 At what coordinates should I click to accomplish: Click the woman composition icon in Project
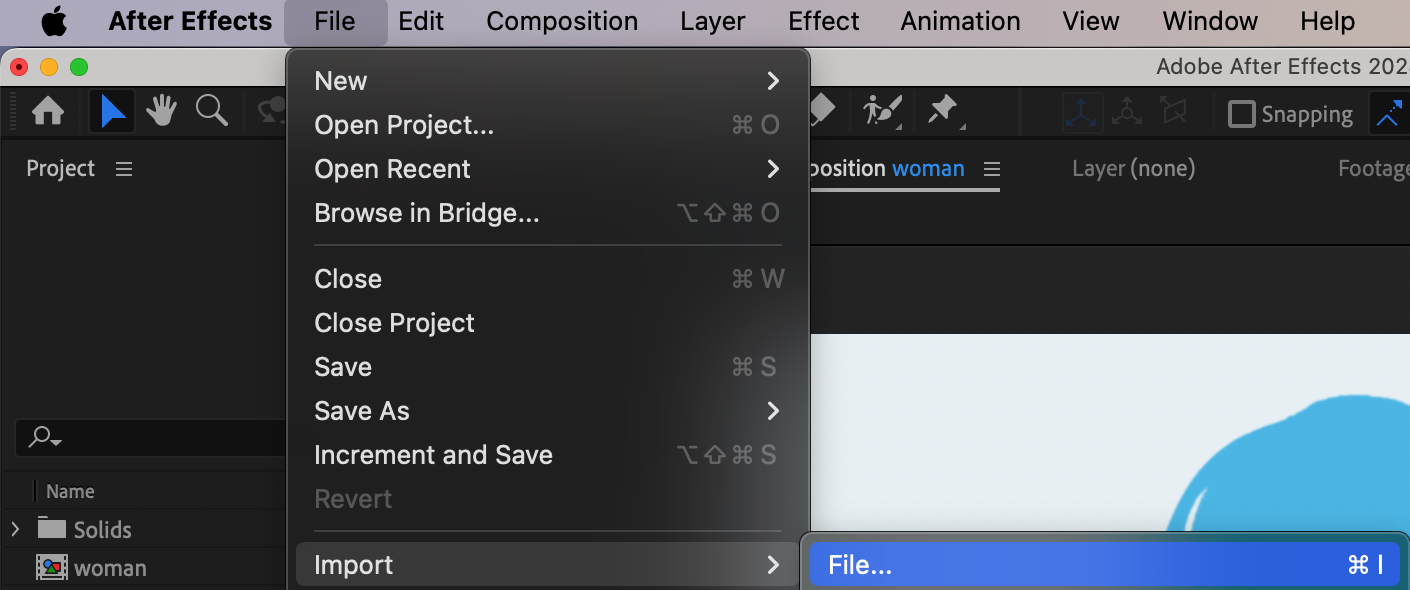[51, 568]
